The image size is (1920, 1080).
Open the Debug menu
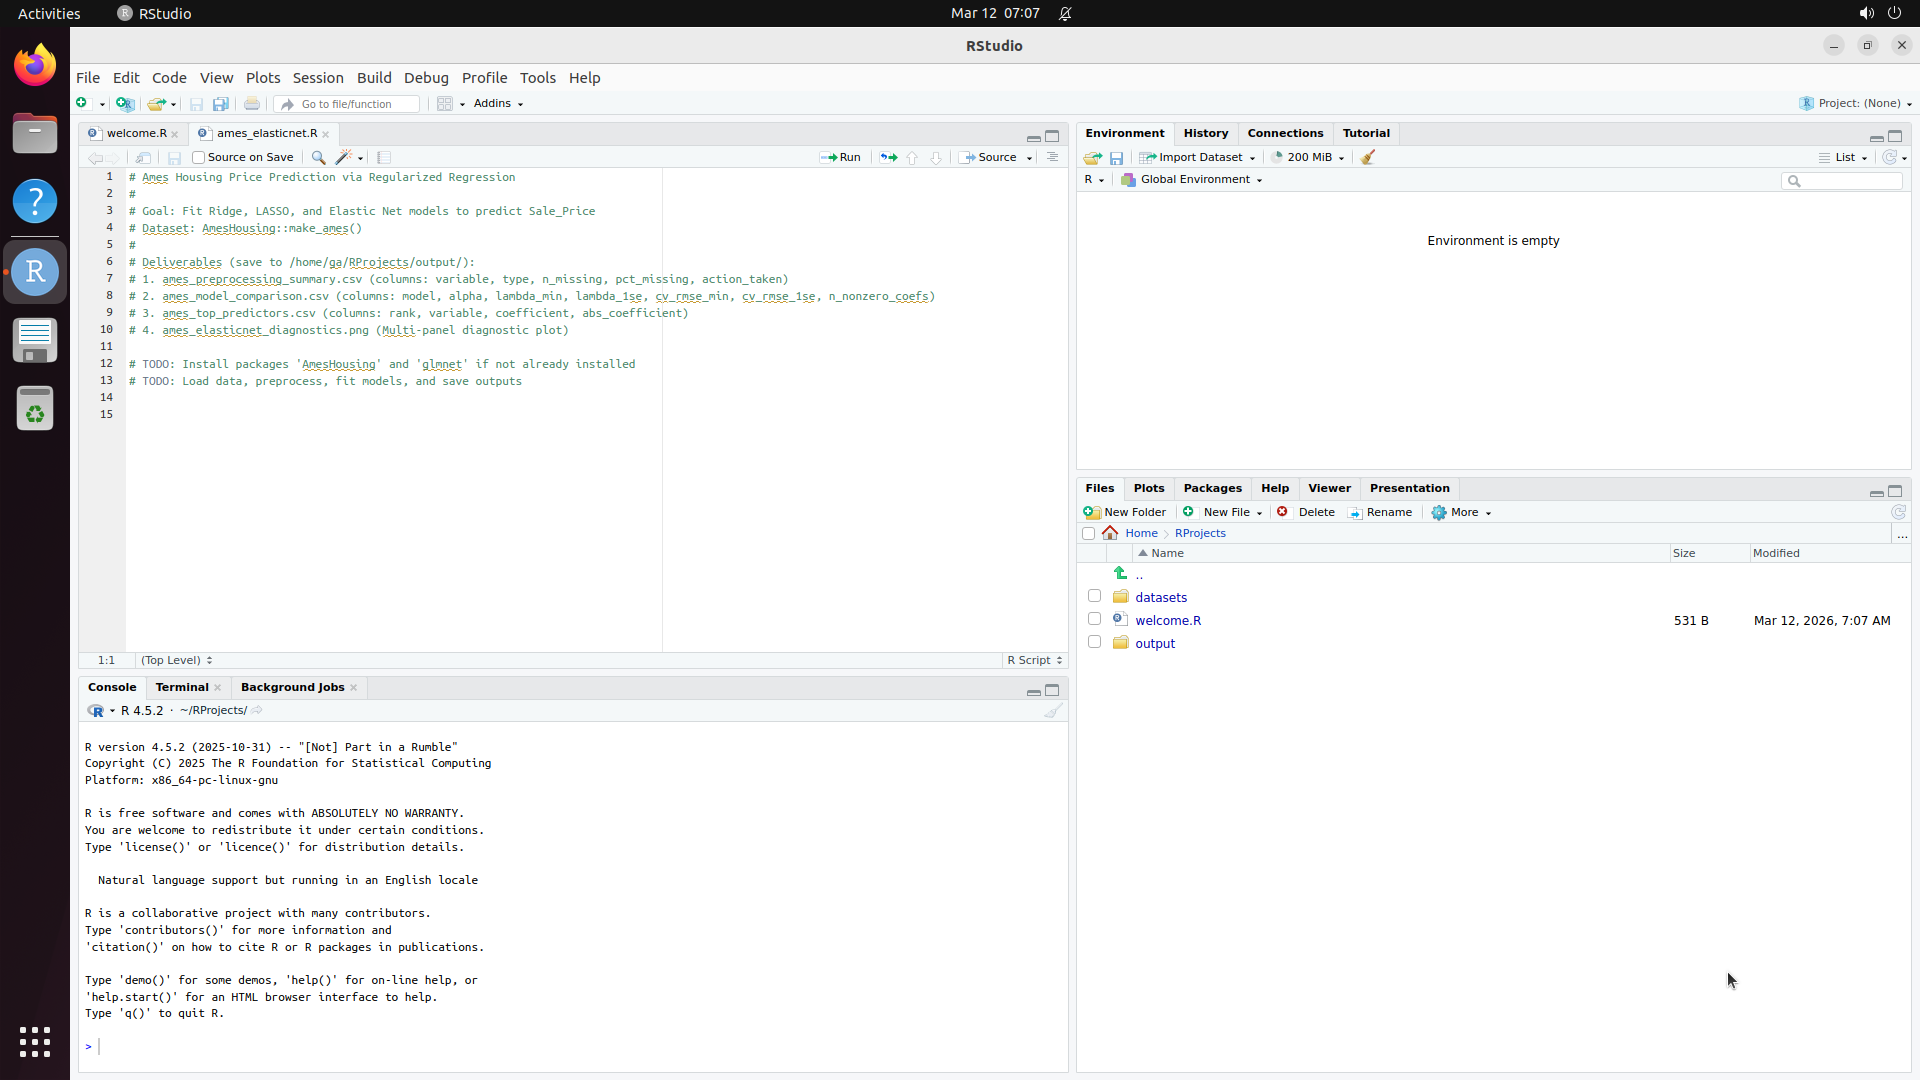426,77
